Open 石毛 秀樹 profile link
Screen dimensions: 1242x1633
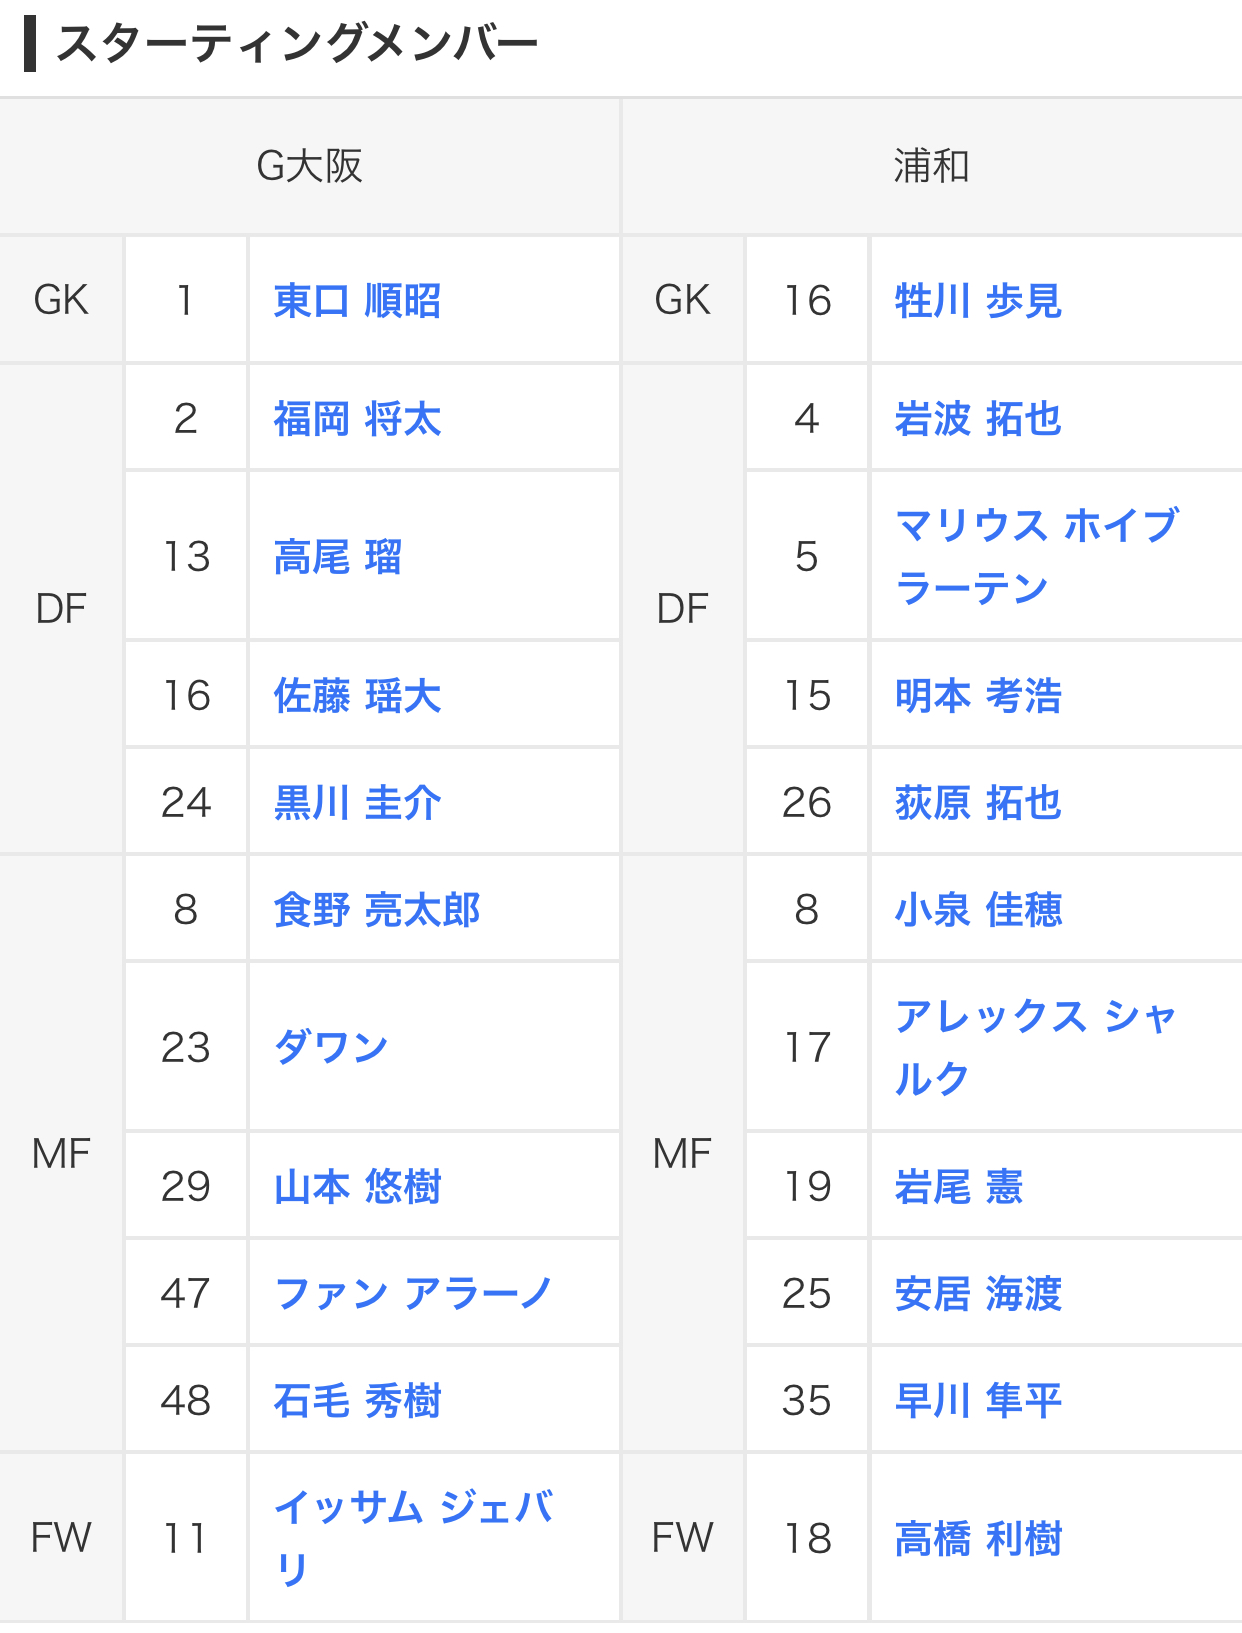click(x=357, y=1401)
